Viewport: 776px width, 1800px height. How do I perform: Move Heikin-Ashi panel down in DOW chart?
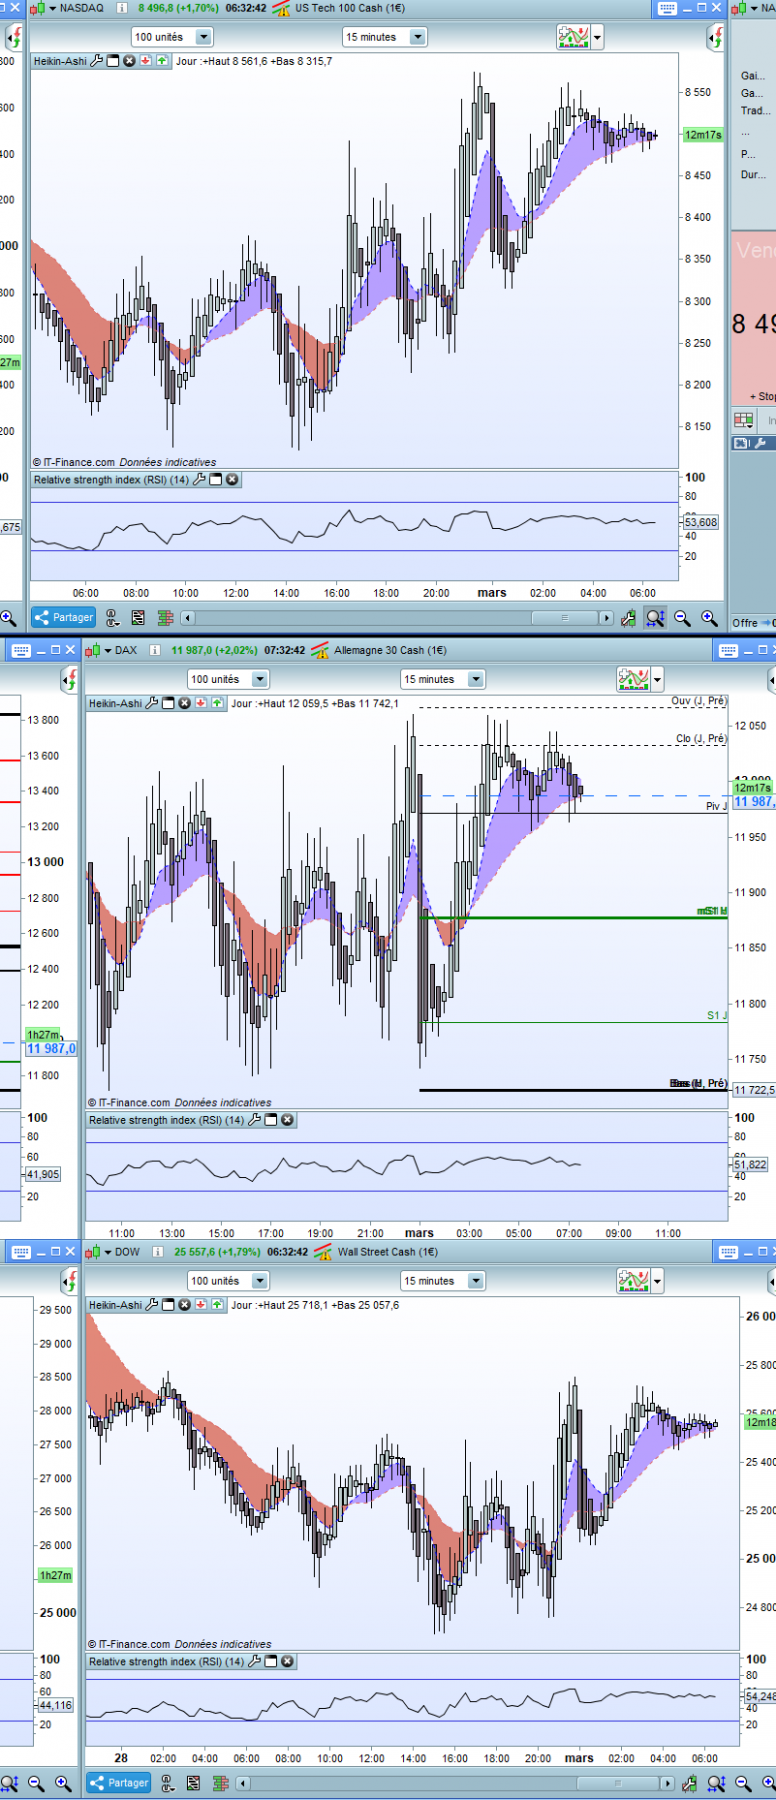200,1305
